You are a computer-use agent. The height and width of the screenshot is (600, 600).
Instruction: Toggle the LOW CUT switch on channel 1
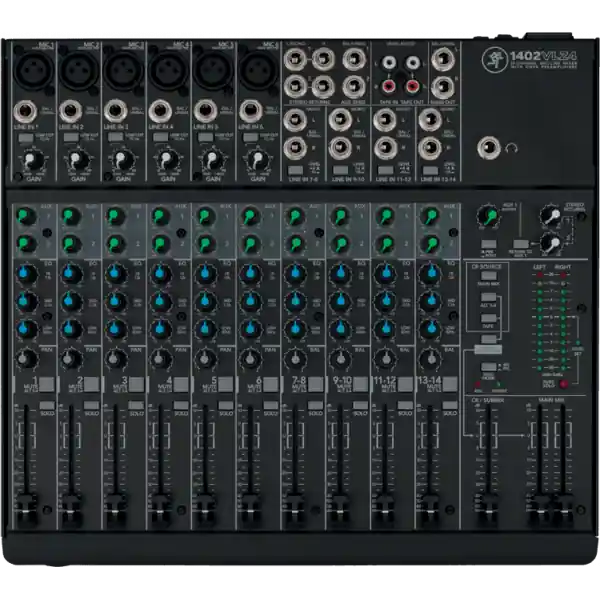click(26, 137)
